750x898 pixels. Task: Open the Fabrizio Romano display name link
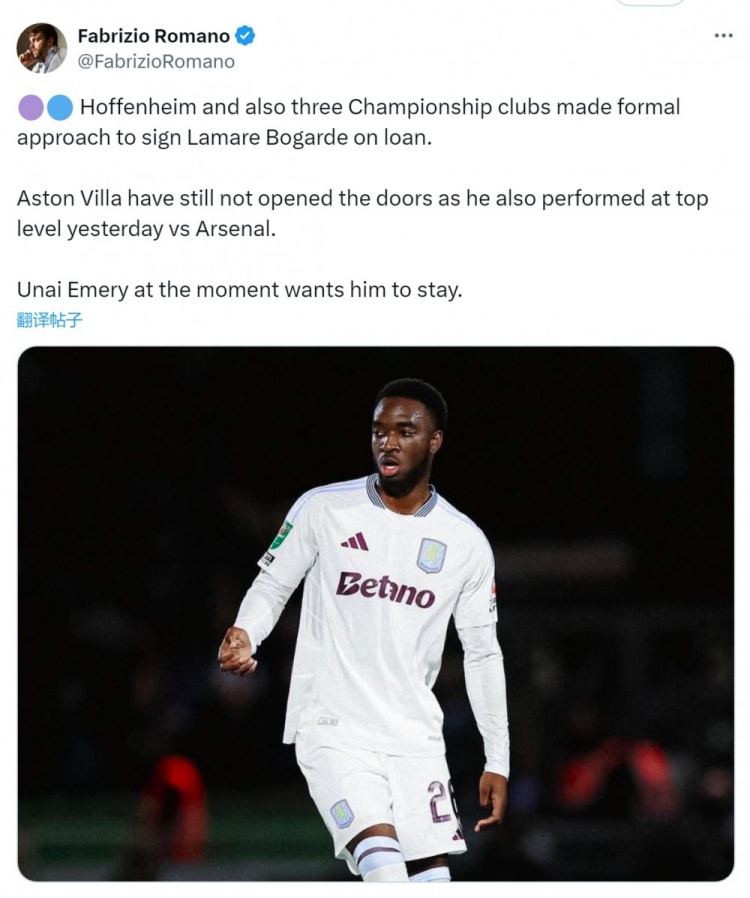click(x=153, y=36)
